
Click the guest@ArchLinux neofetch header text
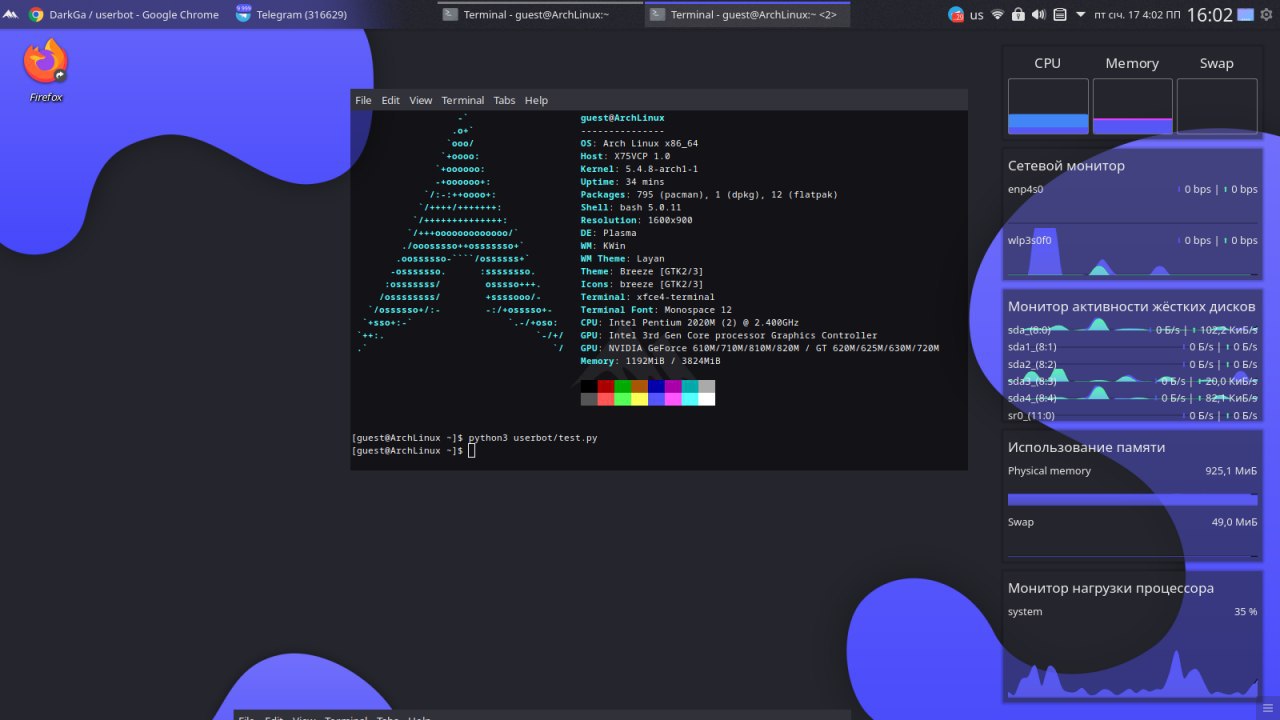click(x=622, y=118)
